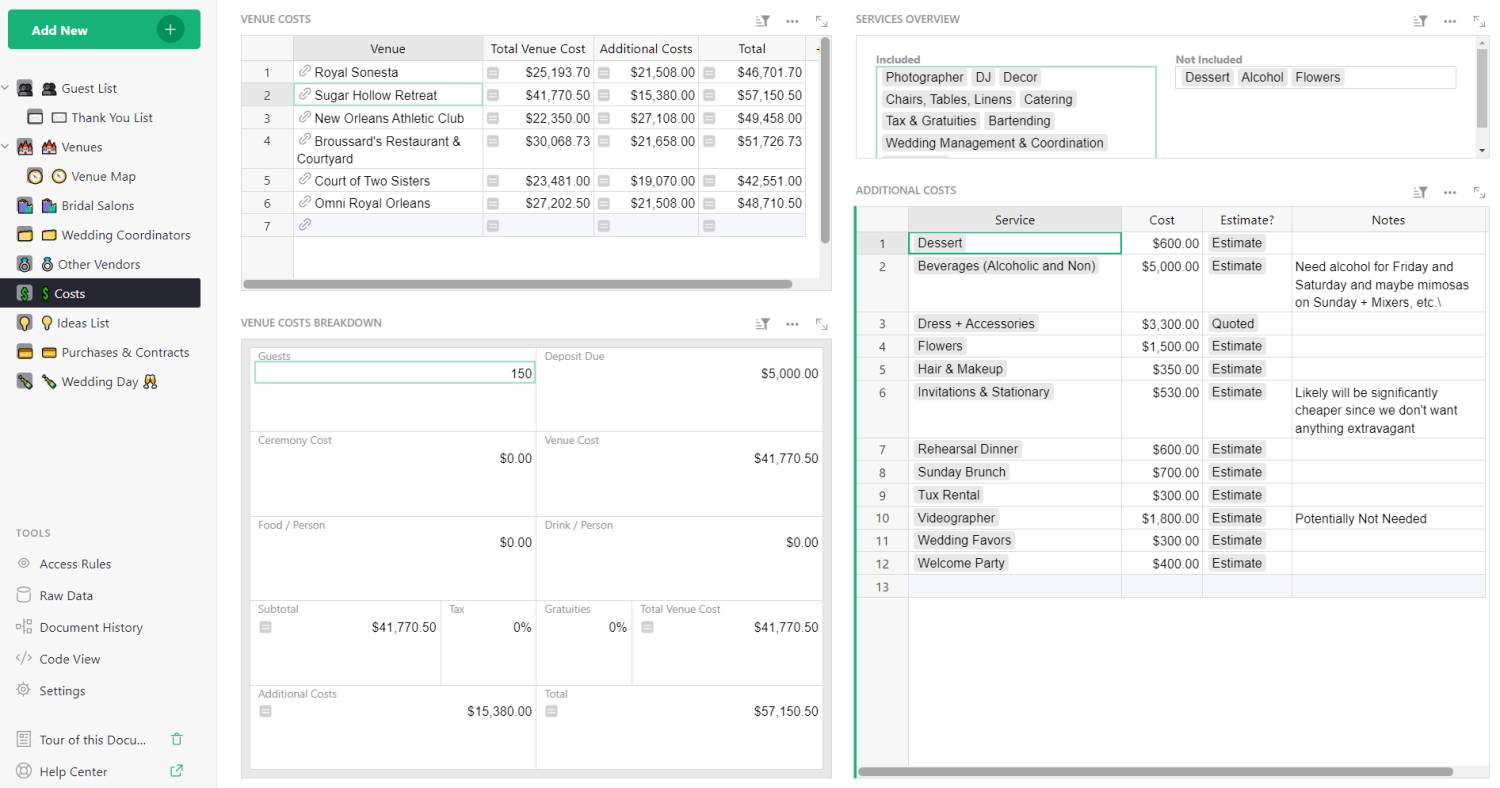Click the Guests field showing 150
The width and height of the screenshot is (1500, 788).
point(395,373)
